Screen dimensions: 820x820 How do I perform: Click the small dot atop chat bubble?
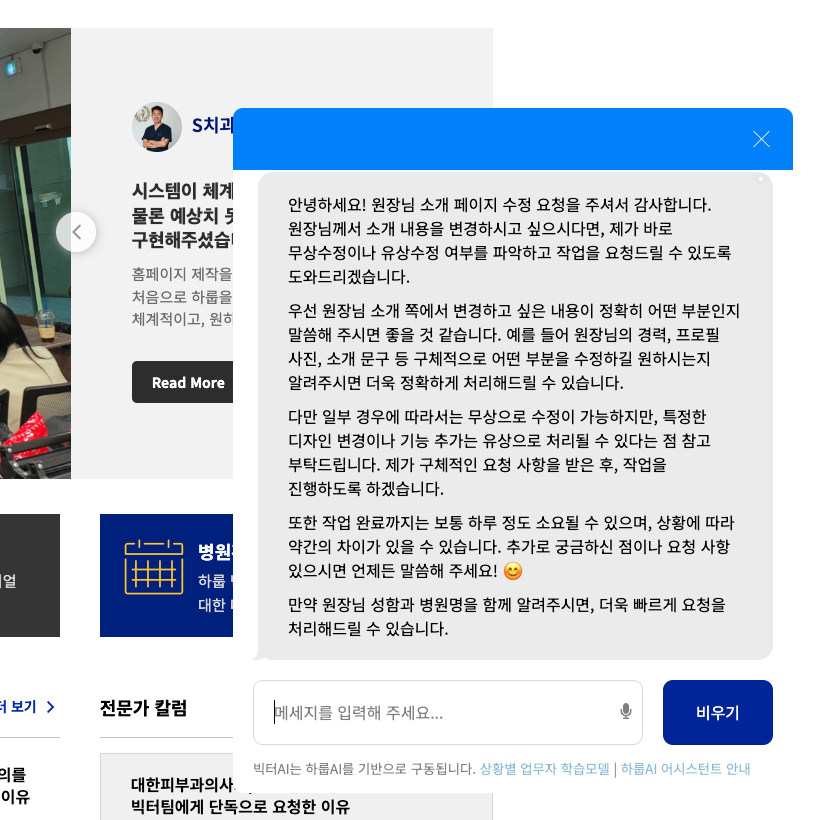tap(761, 179)
